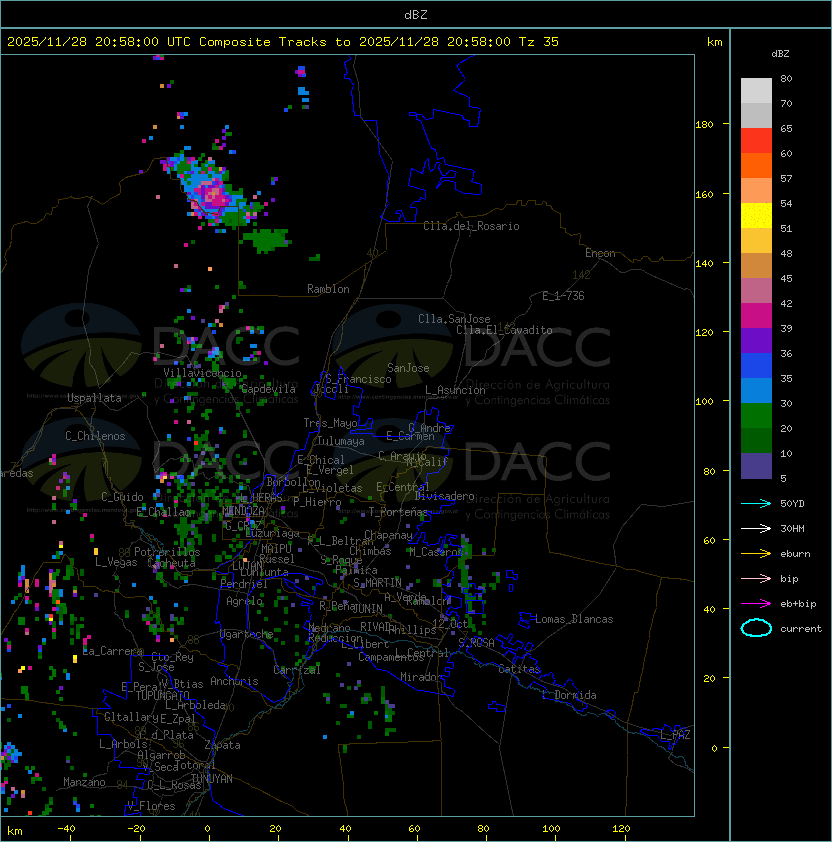
Task: Click the pink bip arrow legend symbol
Action: 756,578
